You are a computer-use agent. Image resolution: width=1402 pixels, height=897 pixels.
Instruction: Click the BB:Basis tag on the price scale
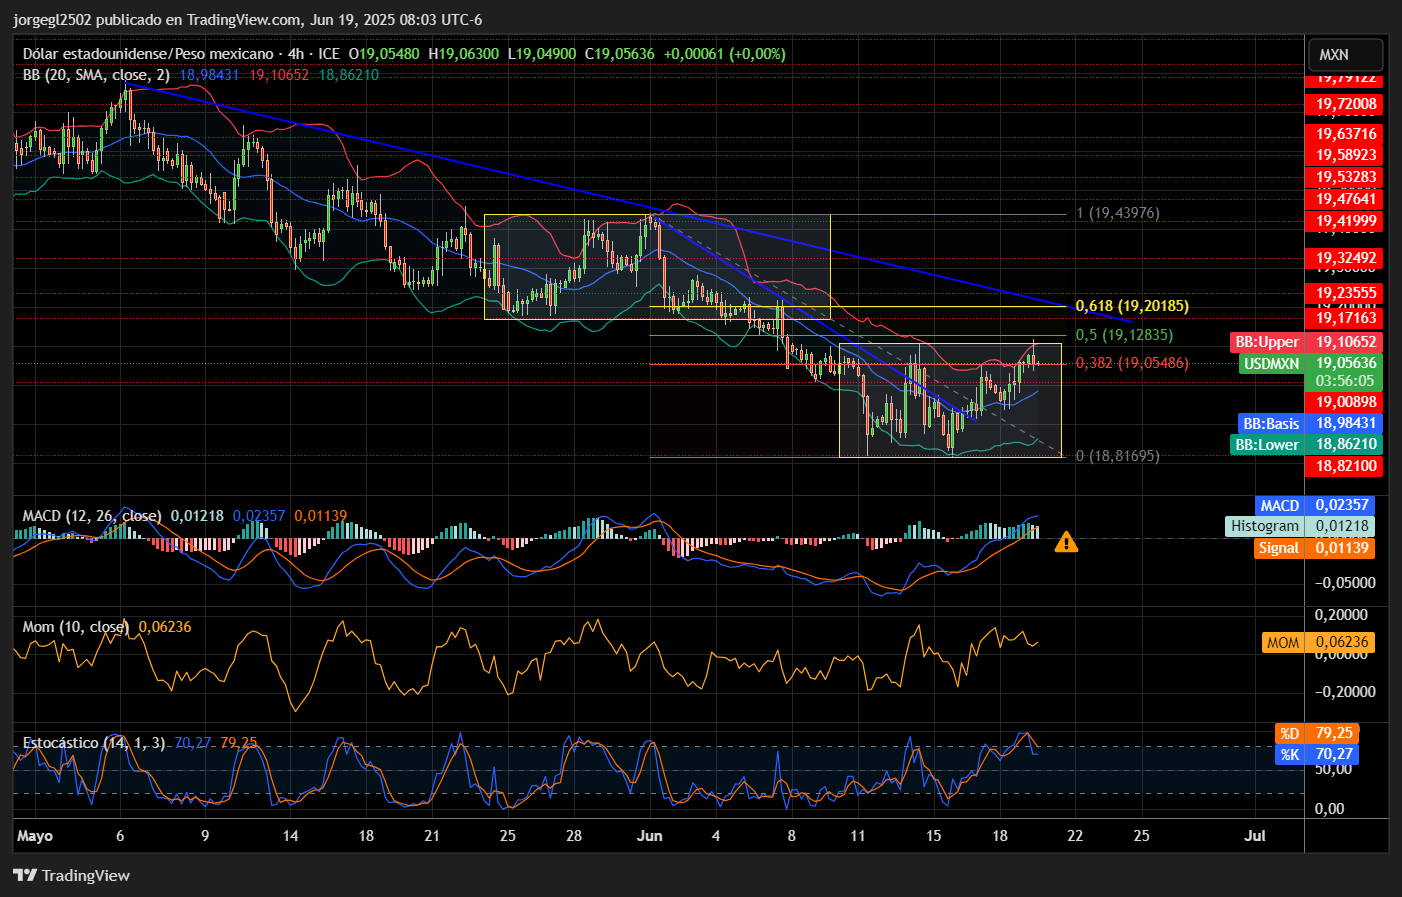click(x=1272, y=423)
